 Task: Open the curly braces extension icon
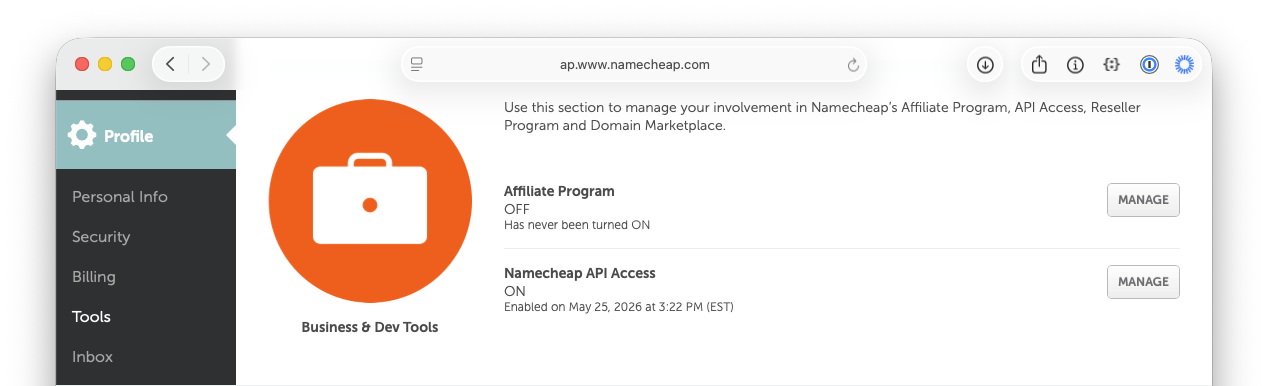coord(1111,65)
